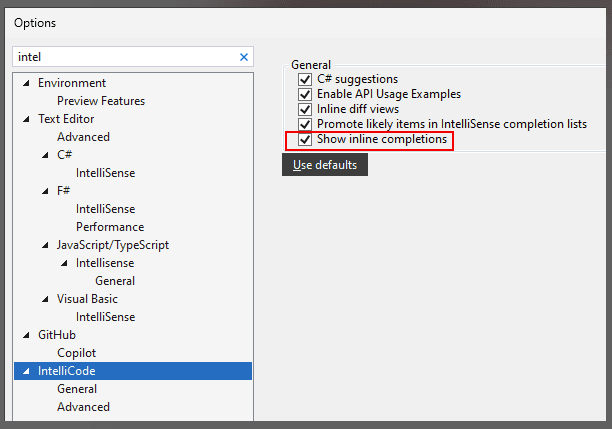Click the 'Enable API Usage Examples' label
This screenshot has height=429, width=612.
click(389, 94)
